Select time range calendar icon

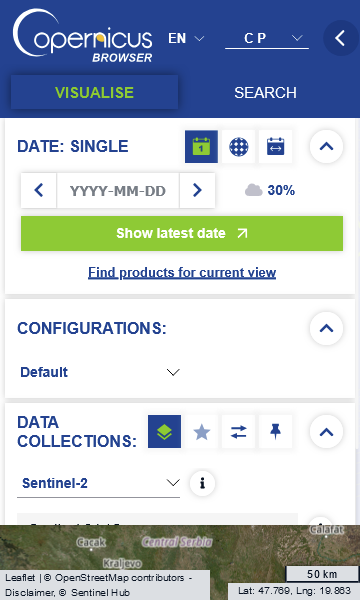coord(275,147)
